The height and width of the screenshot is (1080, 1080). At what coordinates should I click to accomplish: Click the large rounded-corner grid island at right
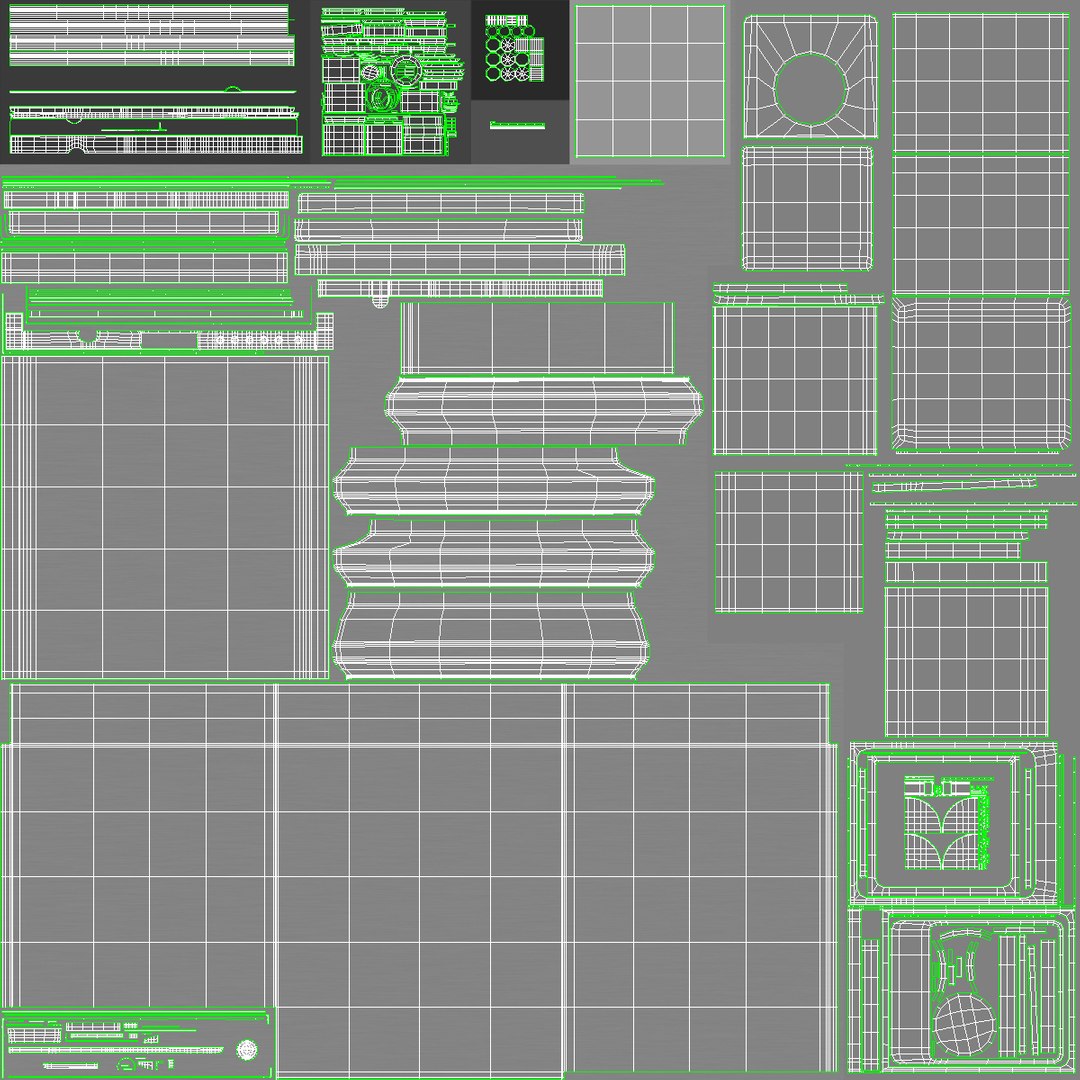[981, 373]
